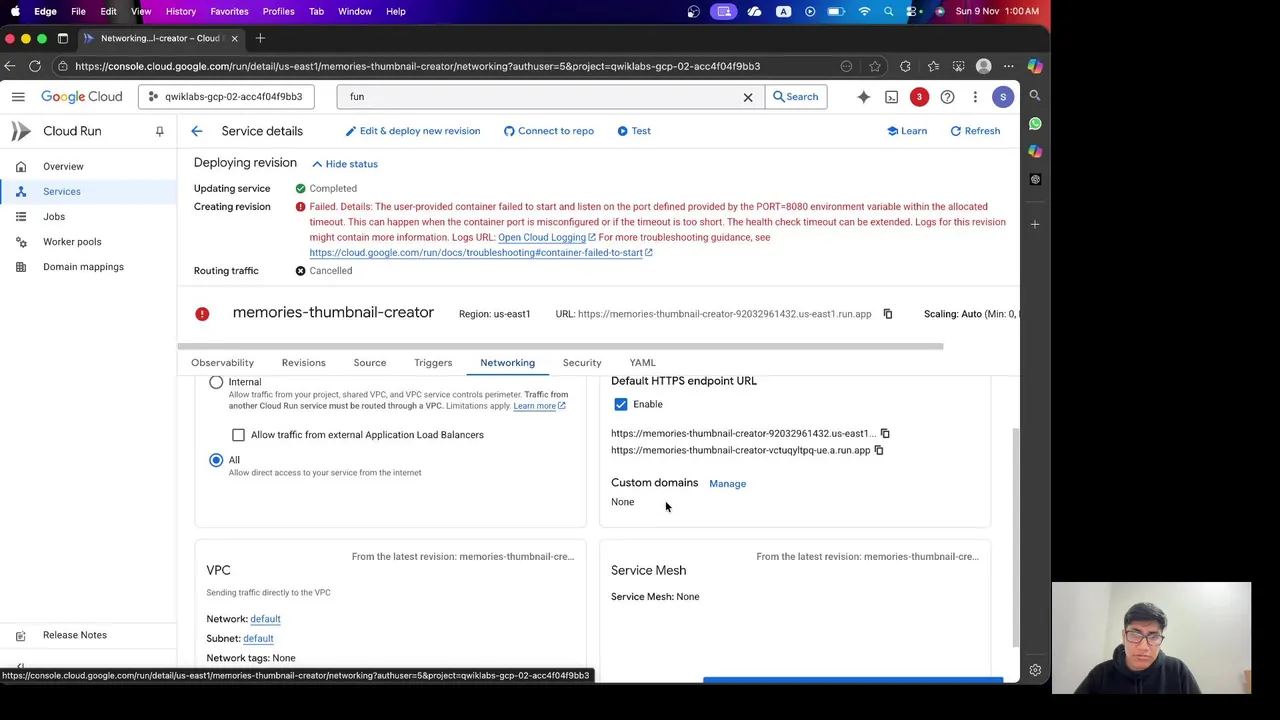Screen dimensions: 1280x720
Task: Switch to the Observability tab
Action: pos(222,363)
